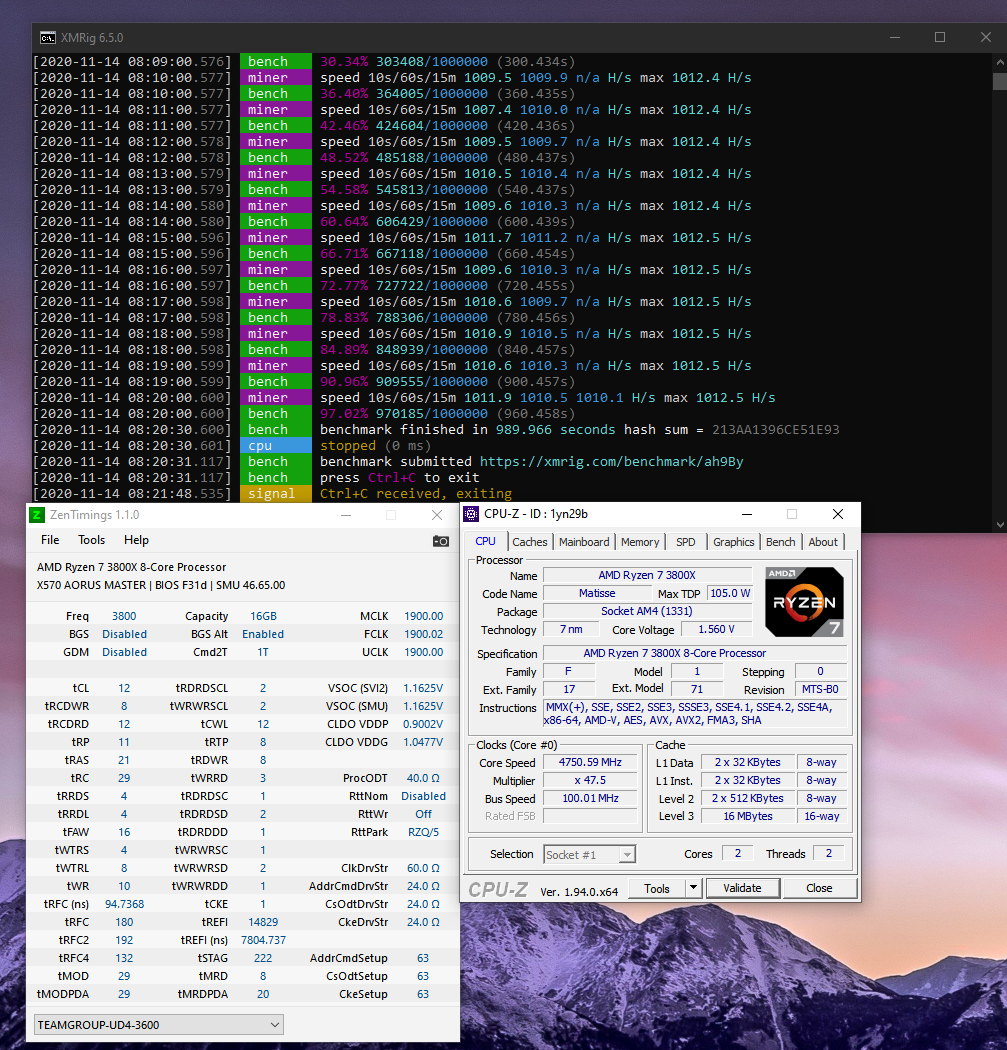This screenshot has width=1007, height=1050.
Task: Click the X570 AORUS MASTER BIOS info line
Action: [x=161, y=585]
